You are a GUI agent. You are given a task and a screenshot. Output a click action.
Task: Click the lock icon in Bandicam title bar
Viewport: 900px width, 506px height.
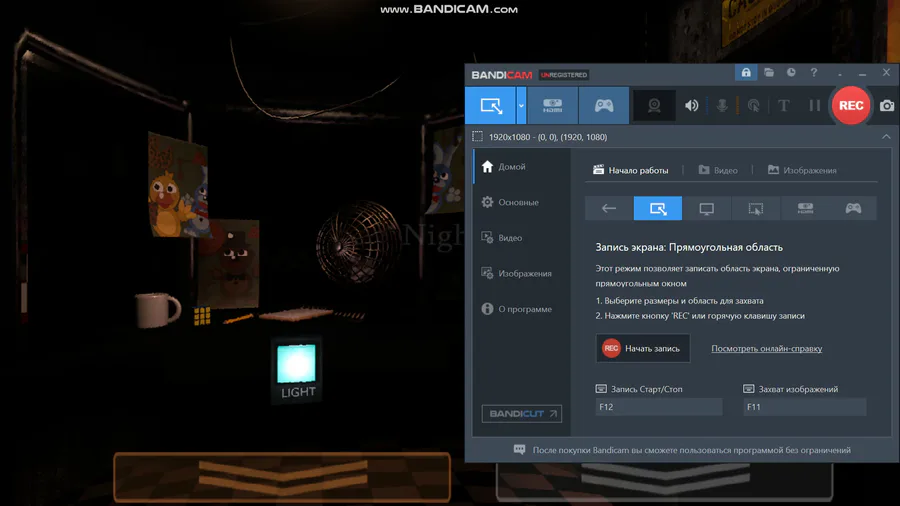pyautogui.click(x=746, y=72)
